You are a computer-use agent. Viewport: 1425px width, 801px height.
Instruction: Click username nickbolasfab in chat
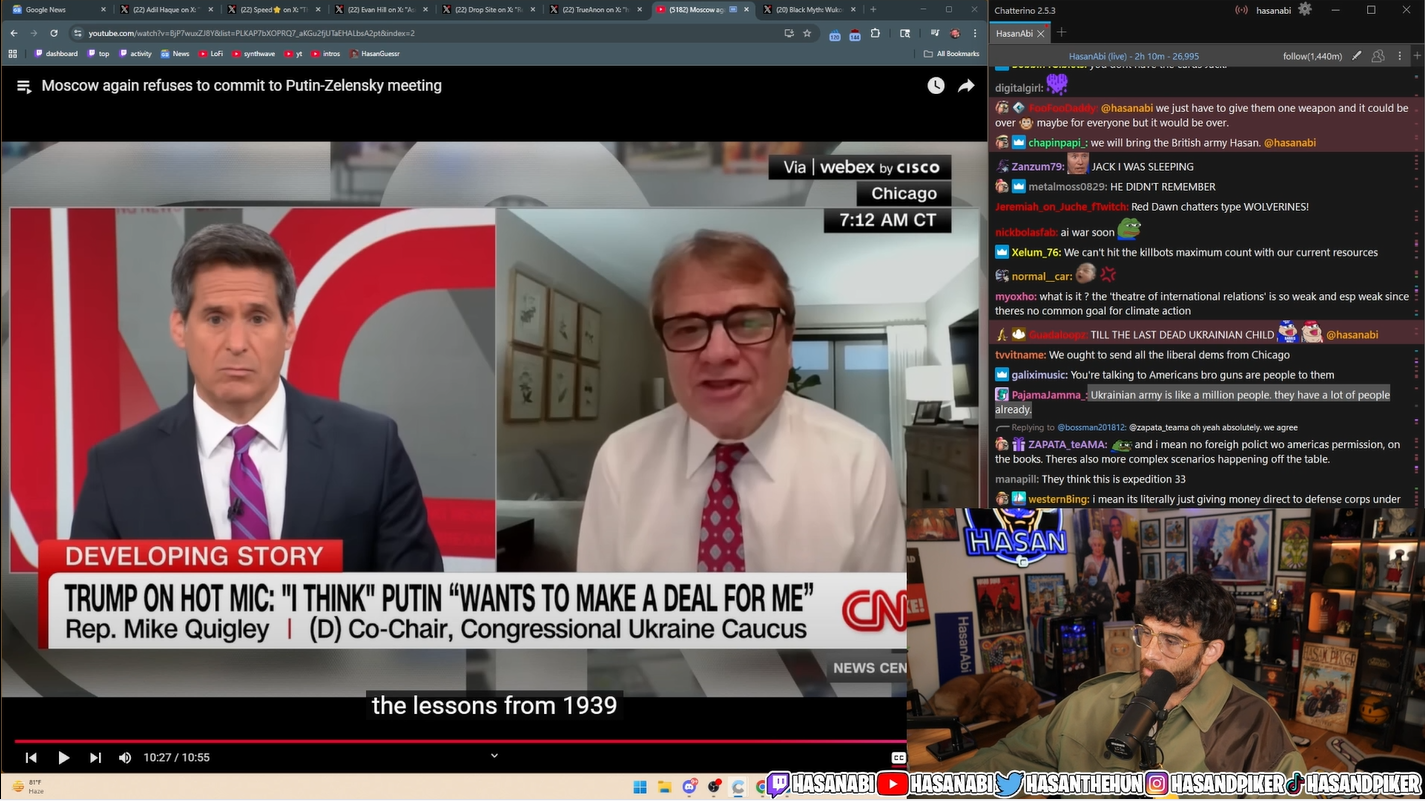click(x=1026, y=233)
